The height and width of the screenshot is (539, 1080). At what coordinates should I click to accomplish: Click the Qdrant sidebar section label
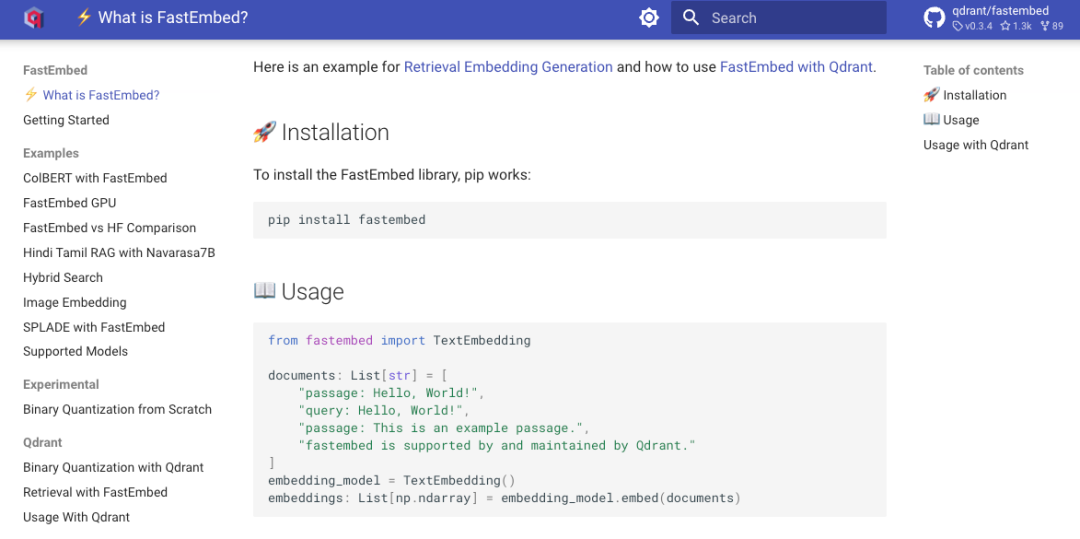pos(43,442)
